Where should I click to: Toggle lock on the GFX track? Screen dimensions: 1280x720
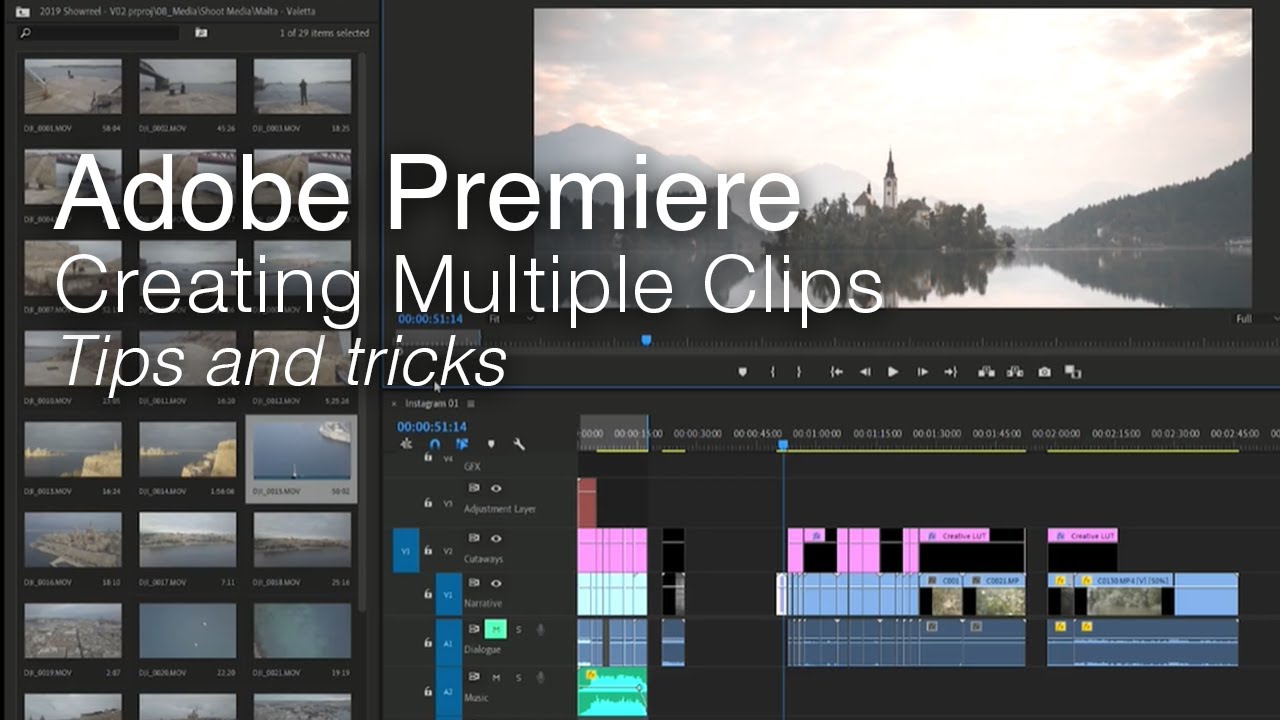point(427,456)
